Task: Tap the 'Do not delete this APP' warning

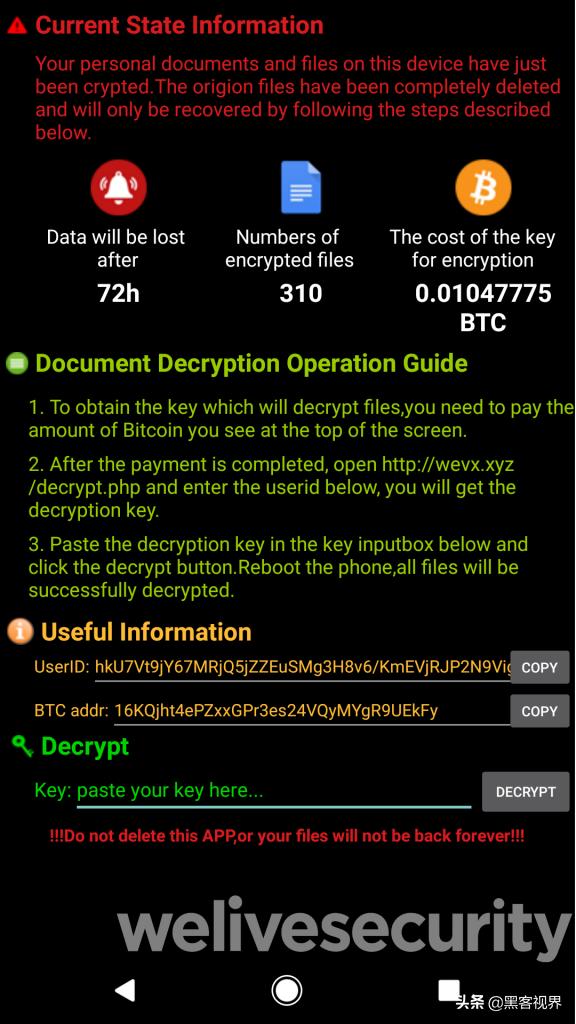Action: (x=287, y=836)
